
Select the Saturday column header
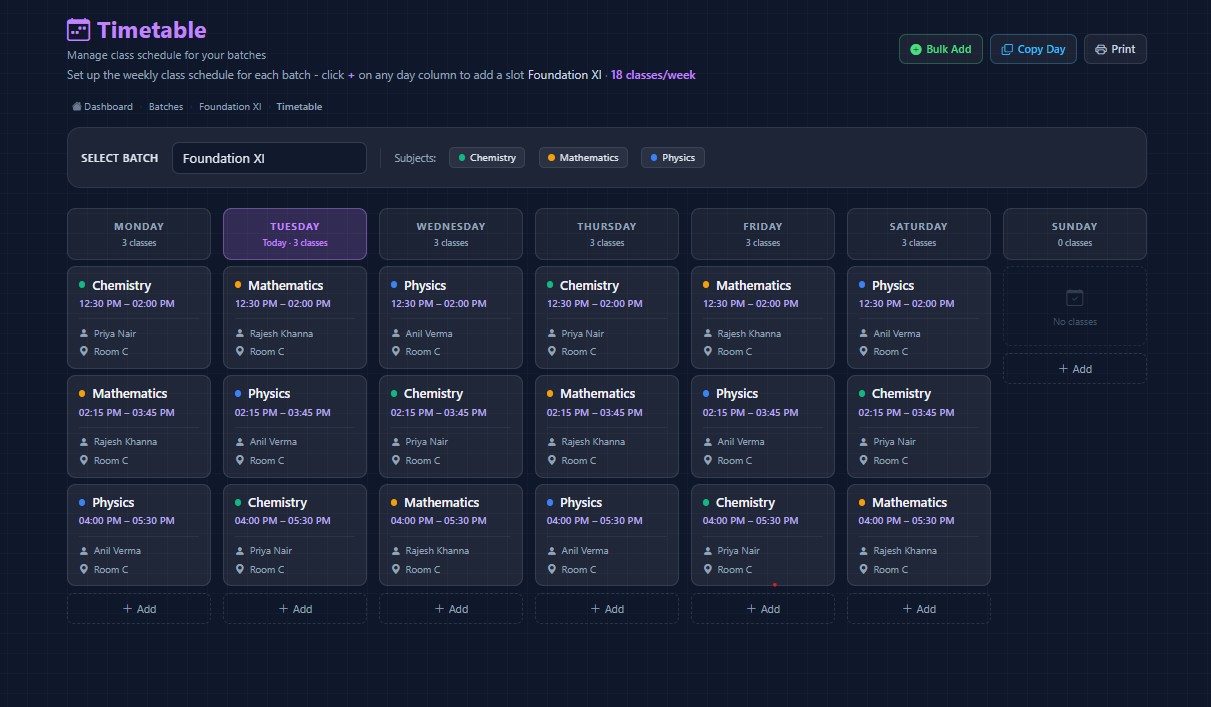pos(919,234)
